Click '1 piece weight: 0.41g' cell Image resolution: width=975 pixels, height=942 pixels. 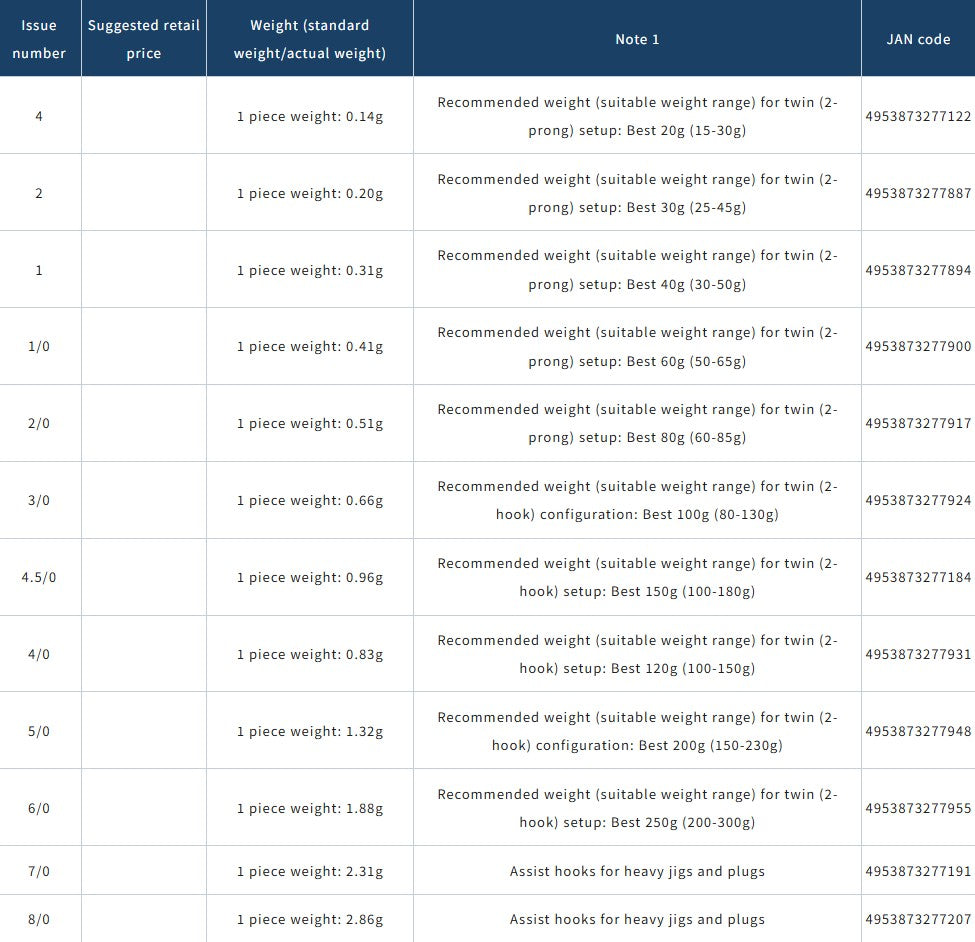[x=310, y=347]
